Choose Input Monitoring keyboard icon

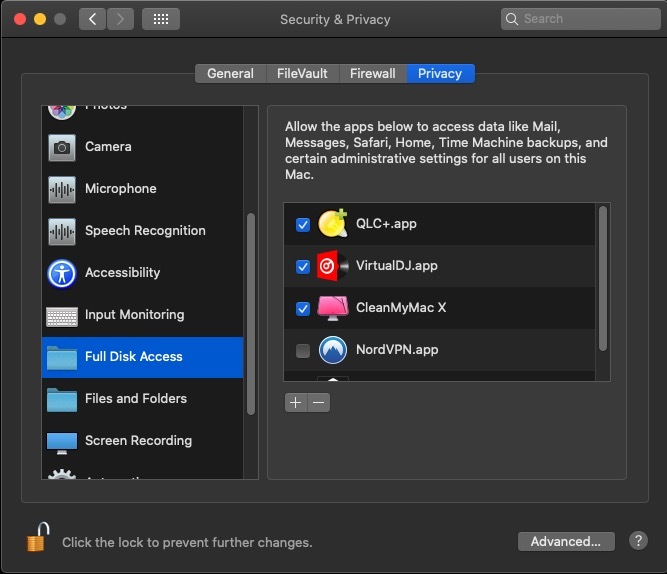coord(62,315)
